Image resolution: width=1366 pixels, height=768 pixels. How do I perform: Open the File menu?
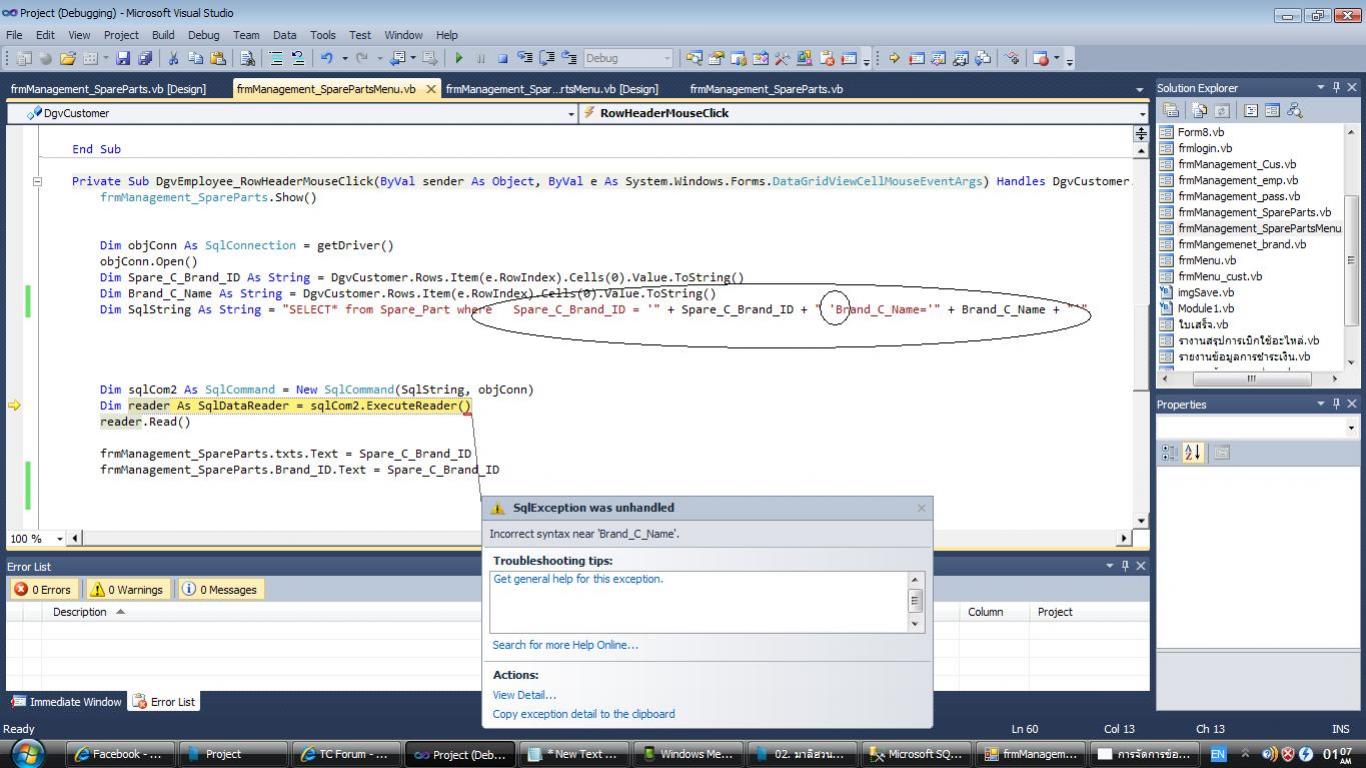point(15,35)
